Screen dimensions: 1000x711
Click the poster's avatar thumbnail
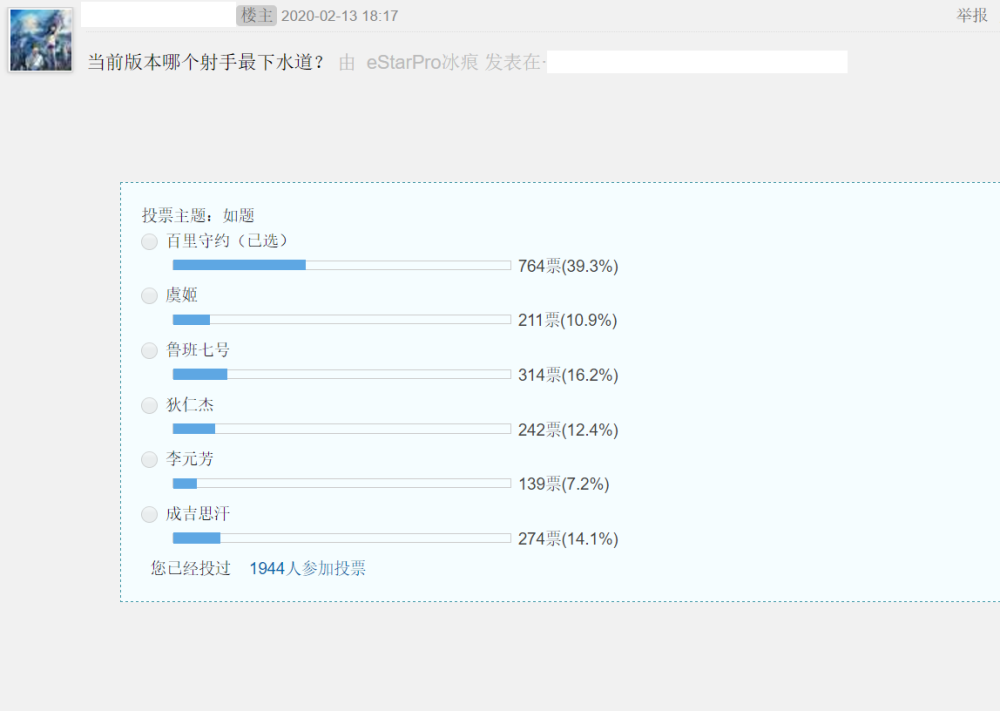[x=41, y=41]
